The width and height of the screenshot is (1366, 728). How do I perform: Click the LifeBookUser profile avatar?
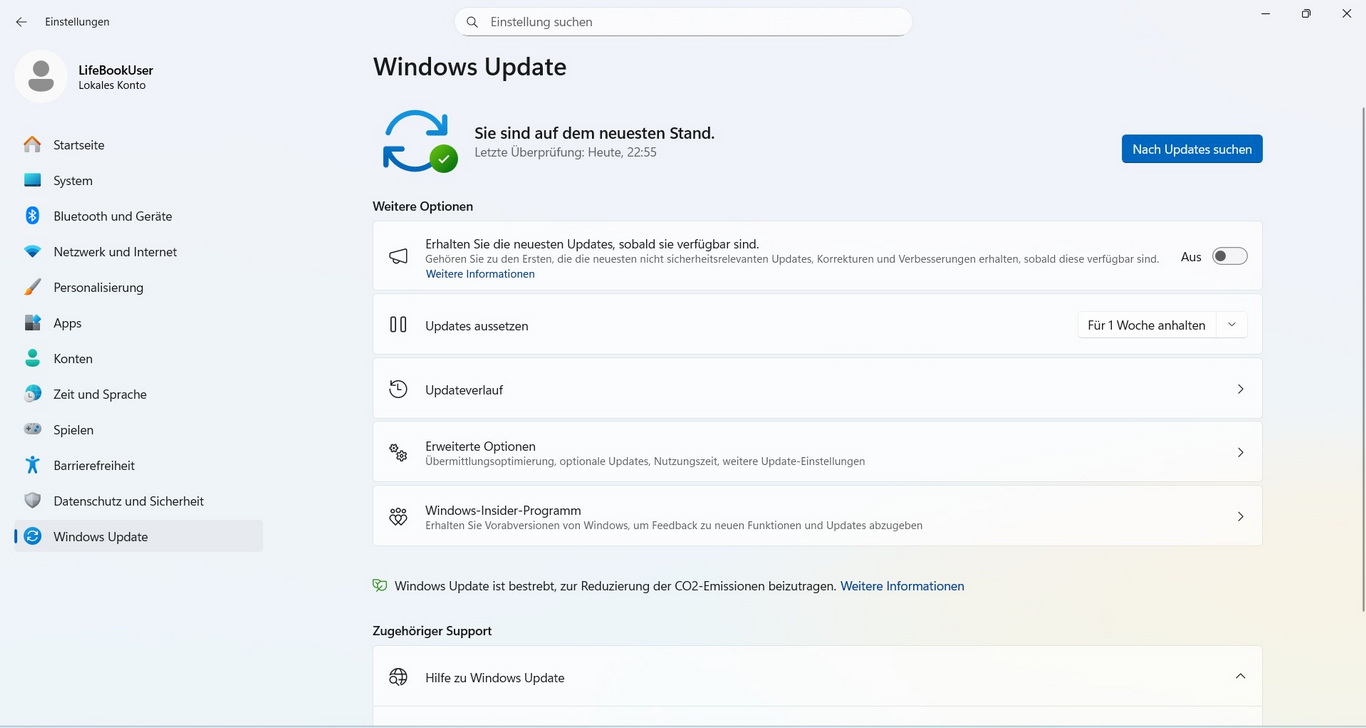pos(41,76)
